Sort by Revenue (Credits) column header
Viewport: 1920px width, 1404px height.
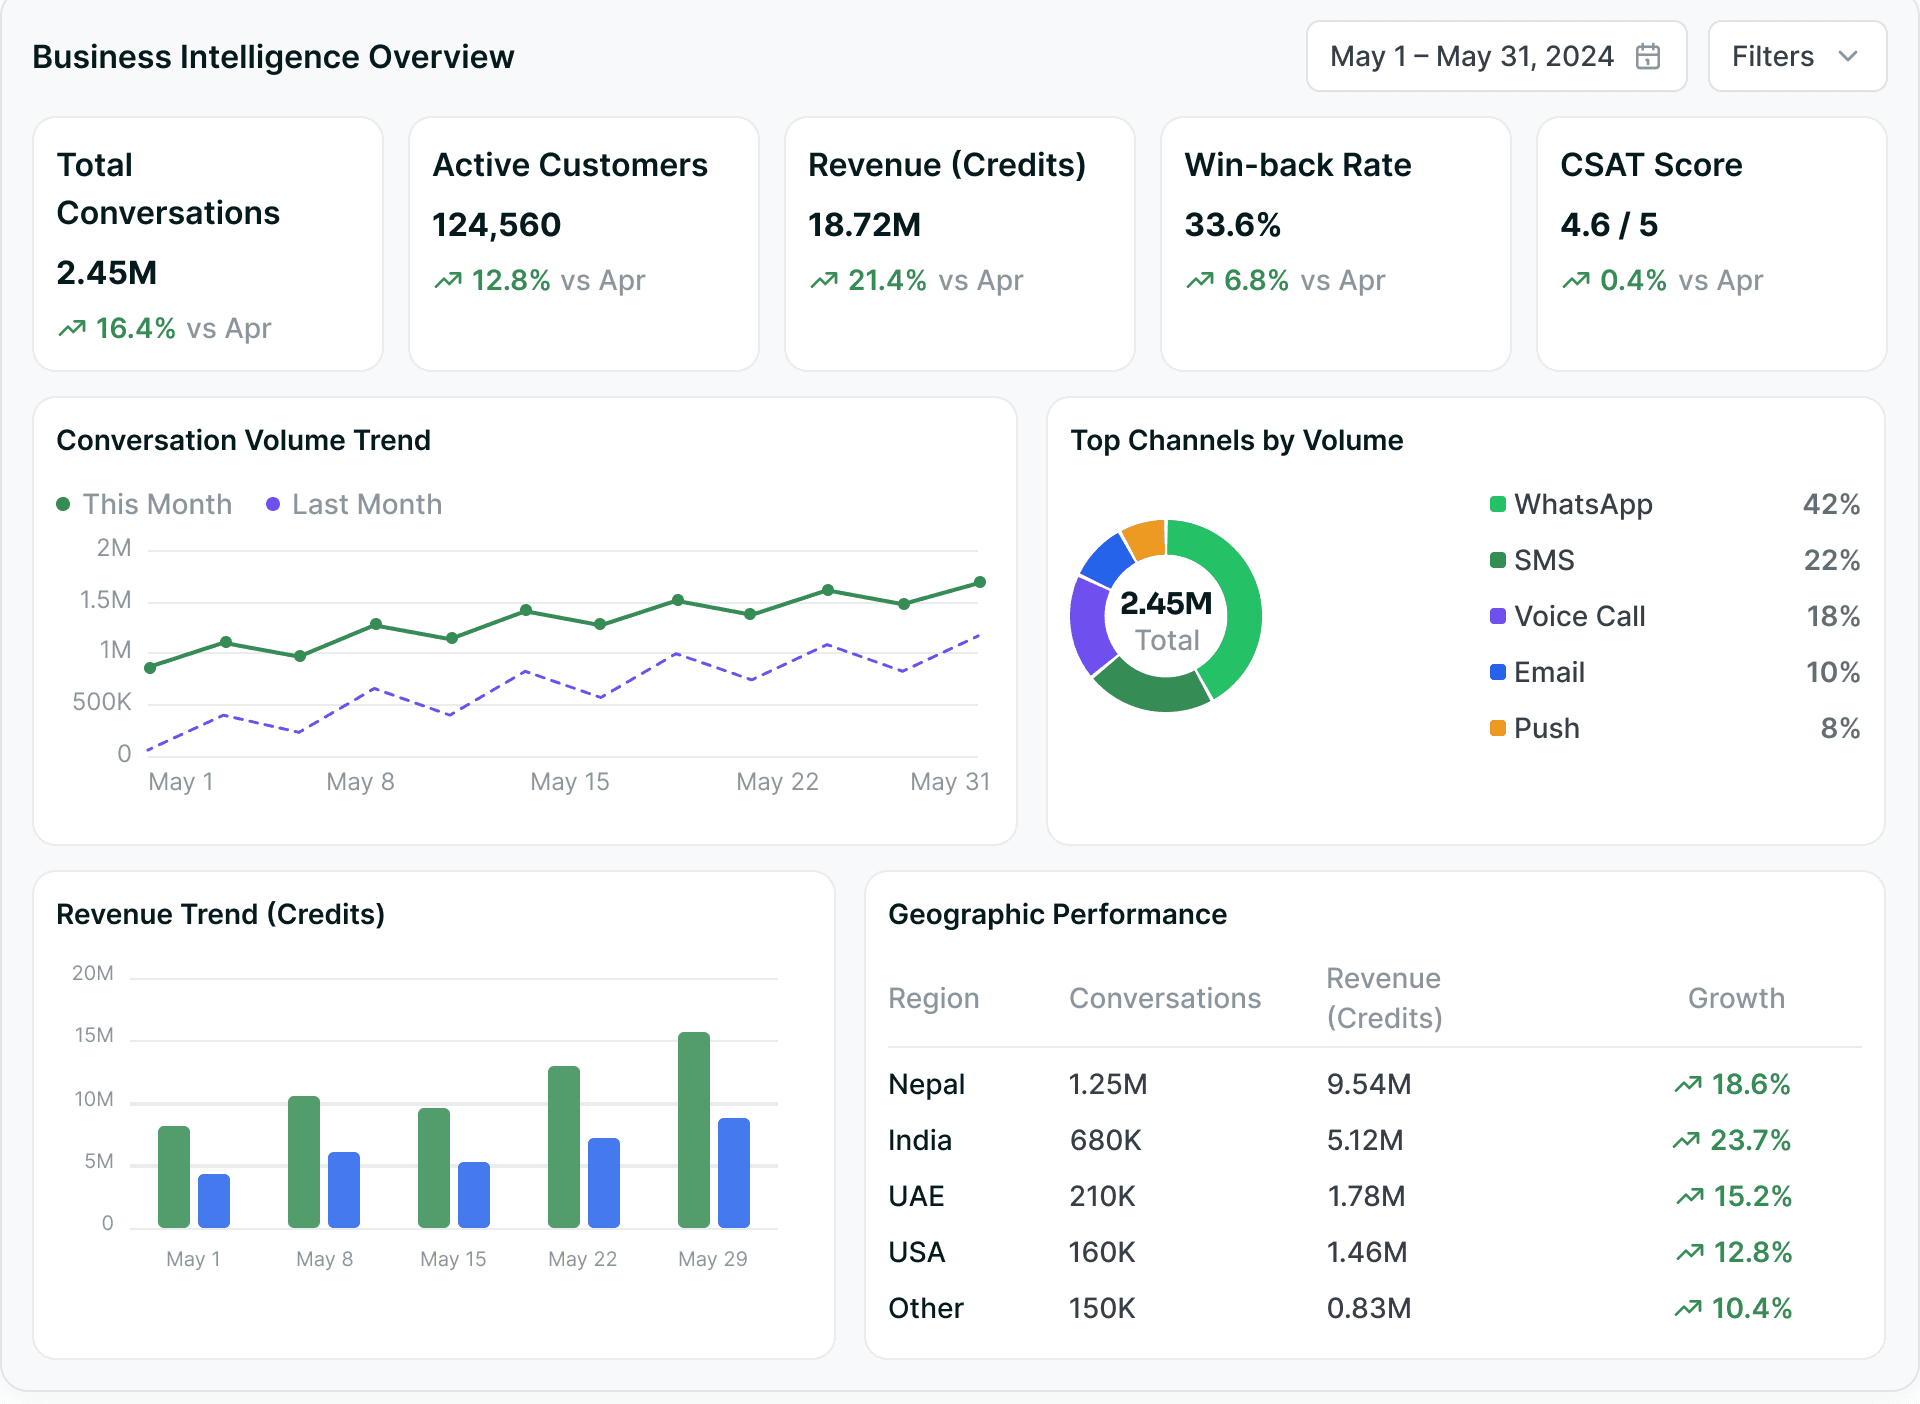point(1385,998)
